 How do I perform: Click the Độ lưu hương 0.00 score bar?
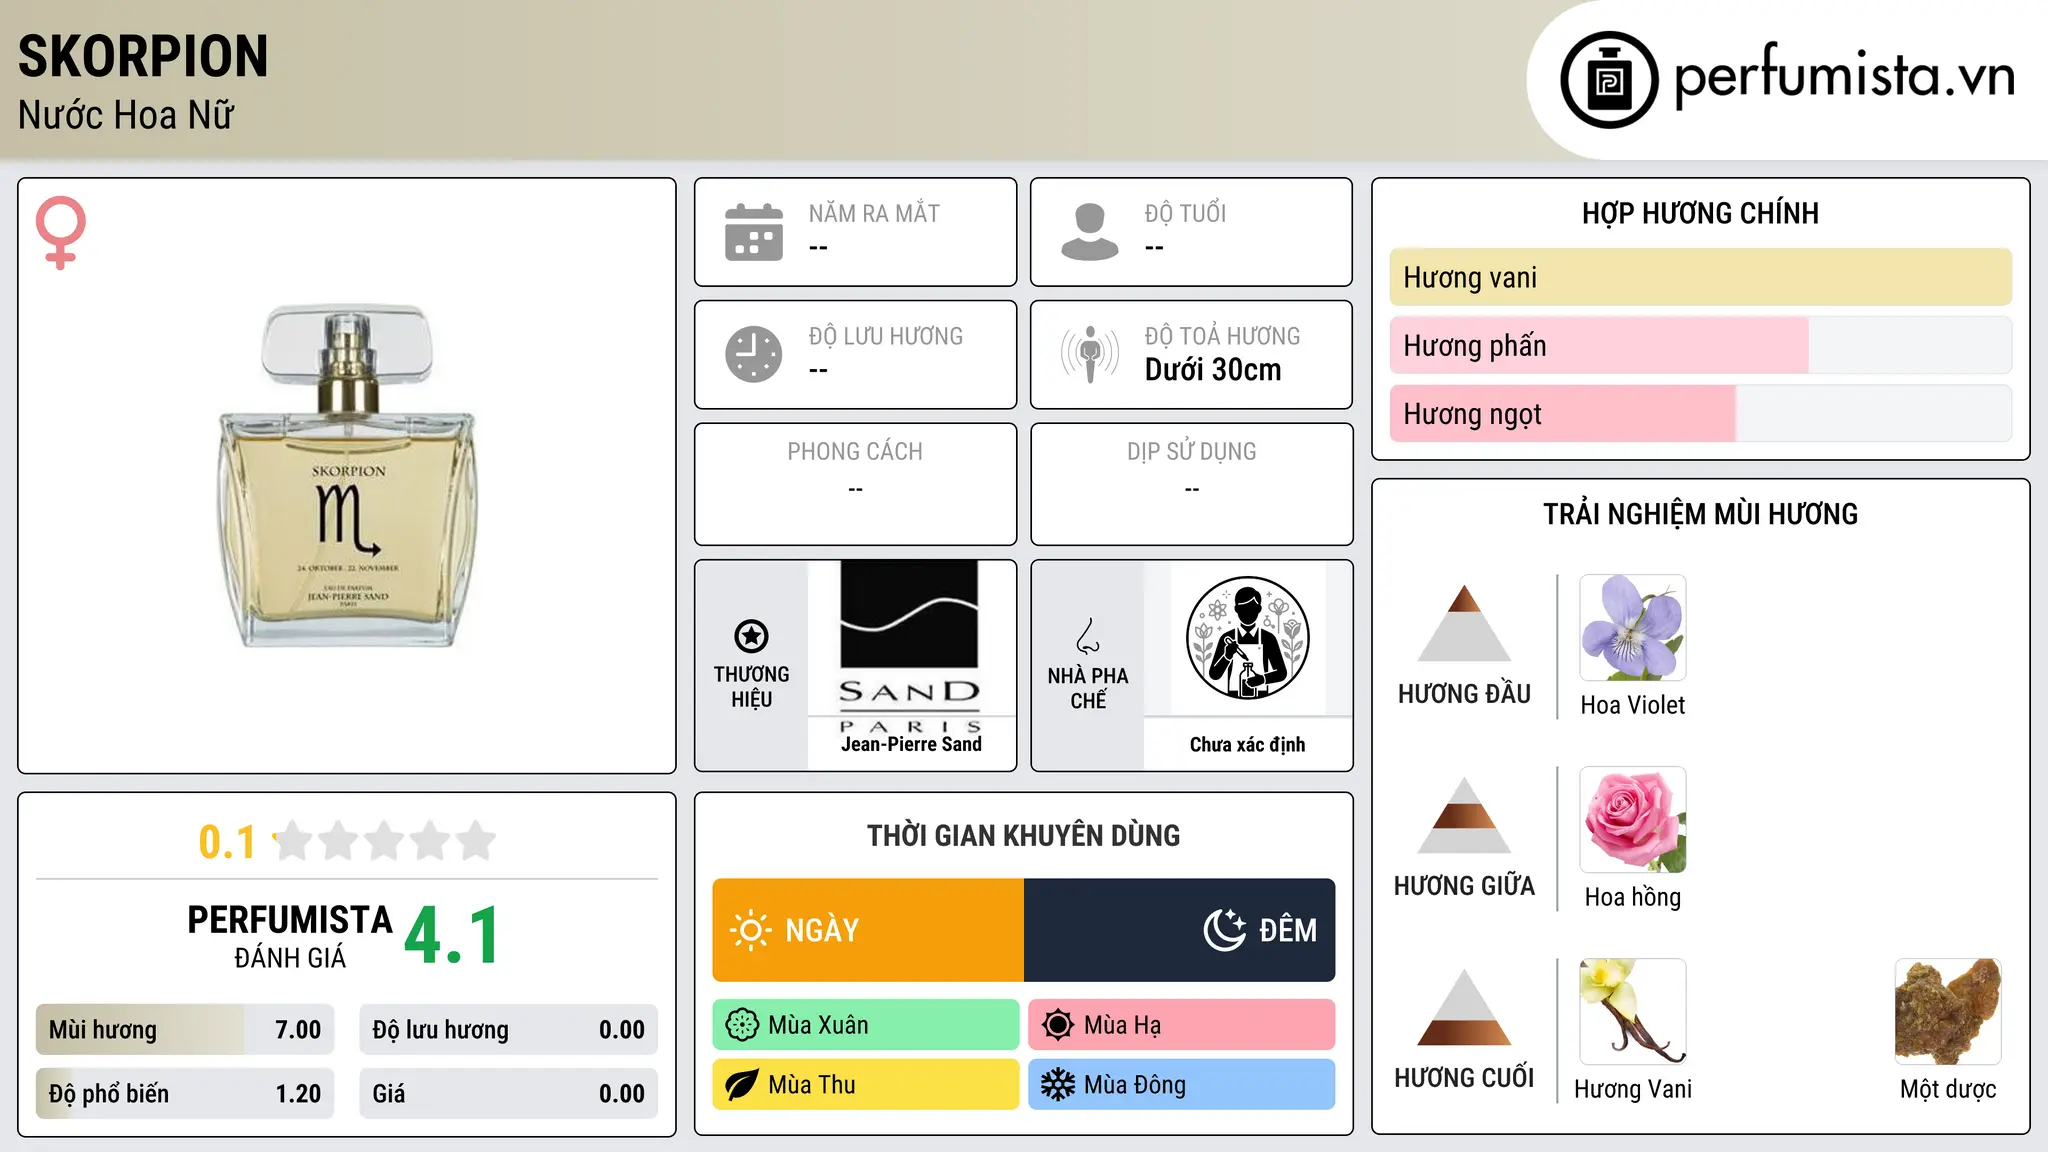pyautogui.click(x=509, y=1030)
